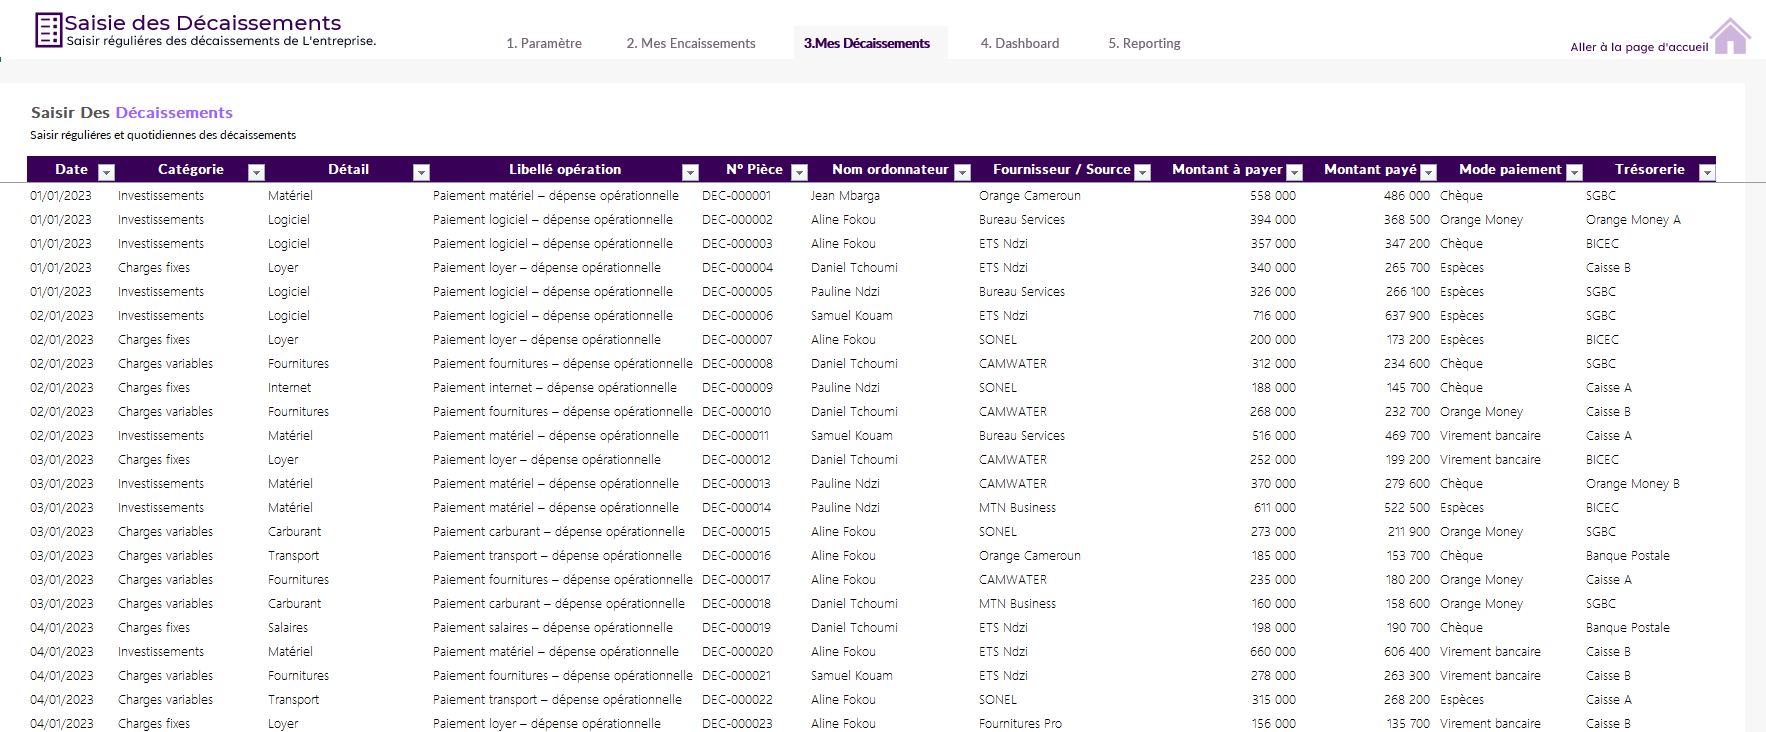The height and width of the screenshot is (732, 1766).
Task: Open the Détail column filter dropdown
Action: point(421,172)
